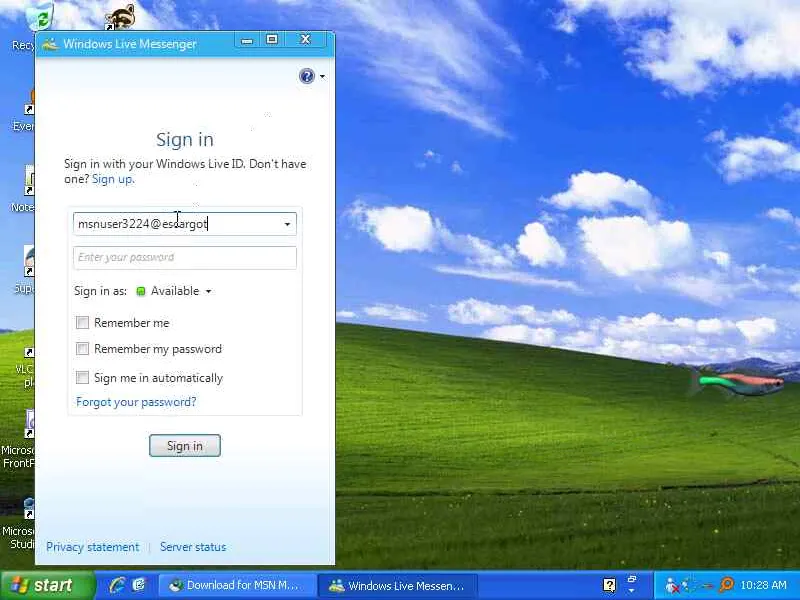Click the orange magnifier tray icon
The width and height of the screenshot is (800, 600).
pos(725,585)
